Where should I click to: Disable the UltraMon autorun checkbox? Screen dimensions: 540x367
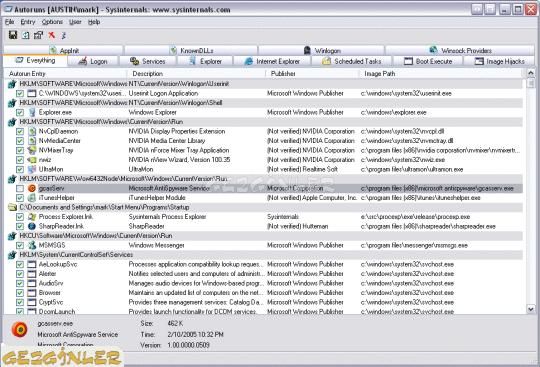[20, 169]
